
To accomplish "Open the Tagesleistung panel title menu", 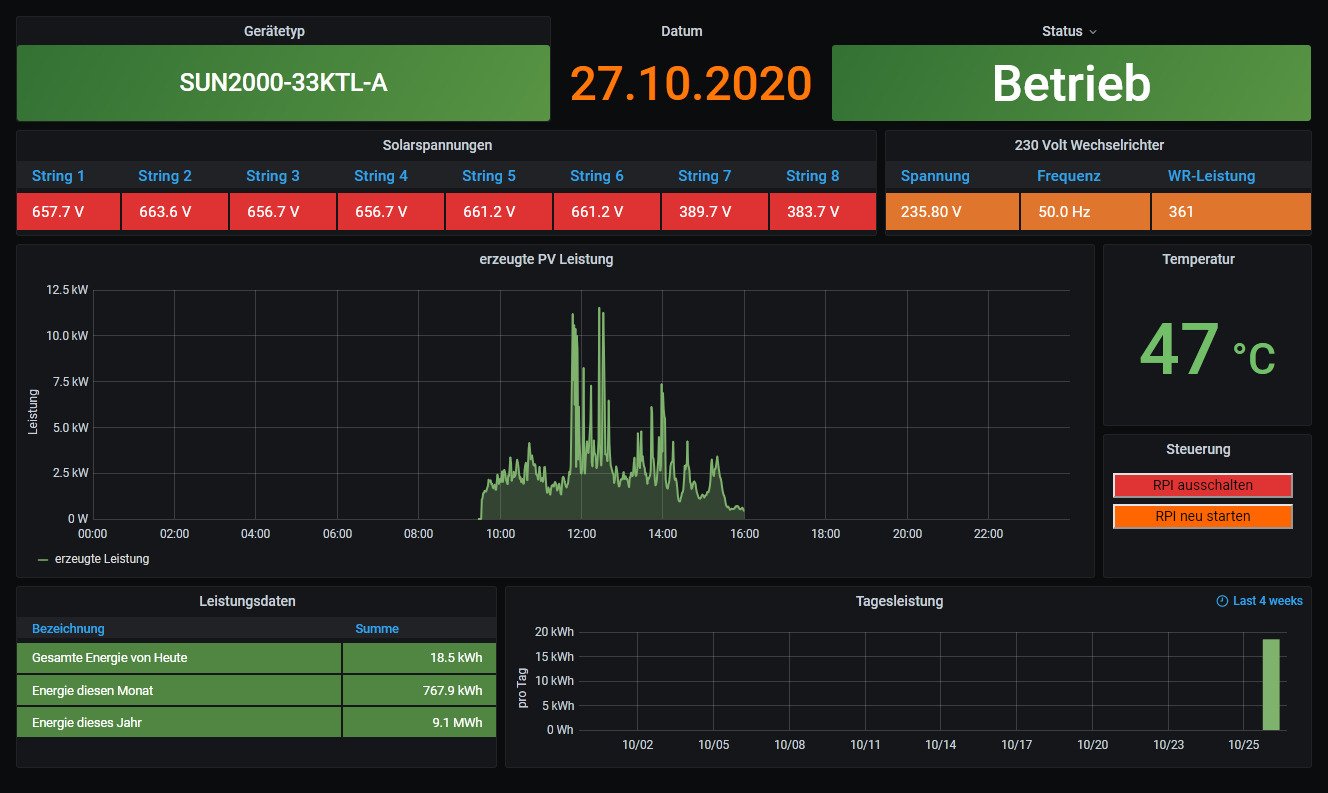I will pyautogui.click(x=899, y=601).
